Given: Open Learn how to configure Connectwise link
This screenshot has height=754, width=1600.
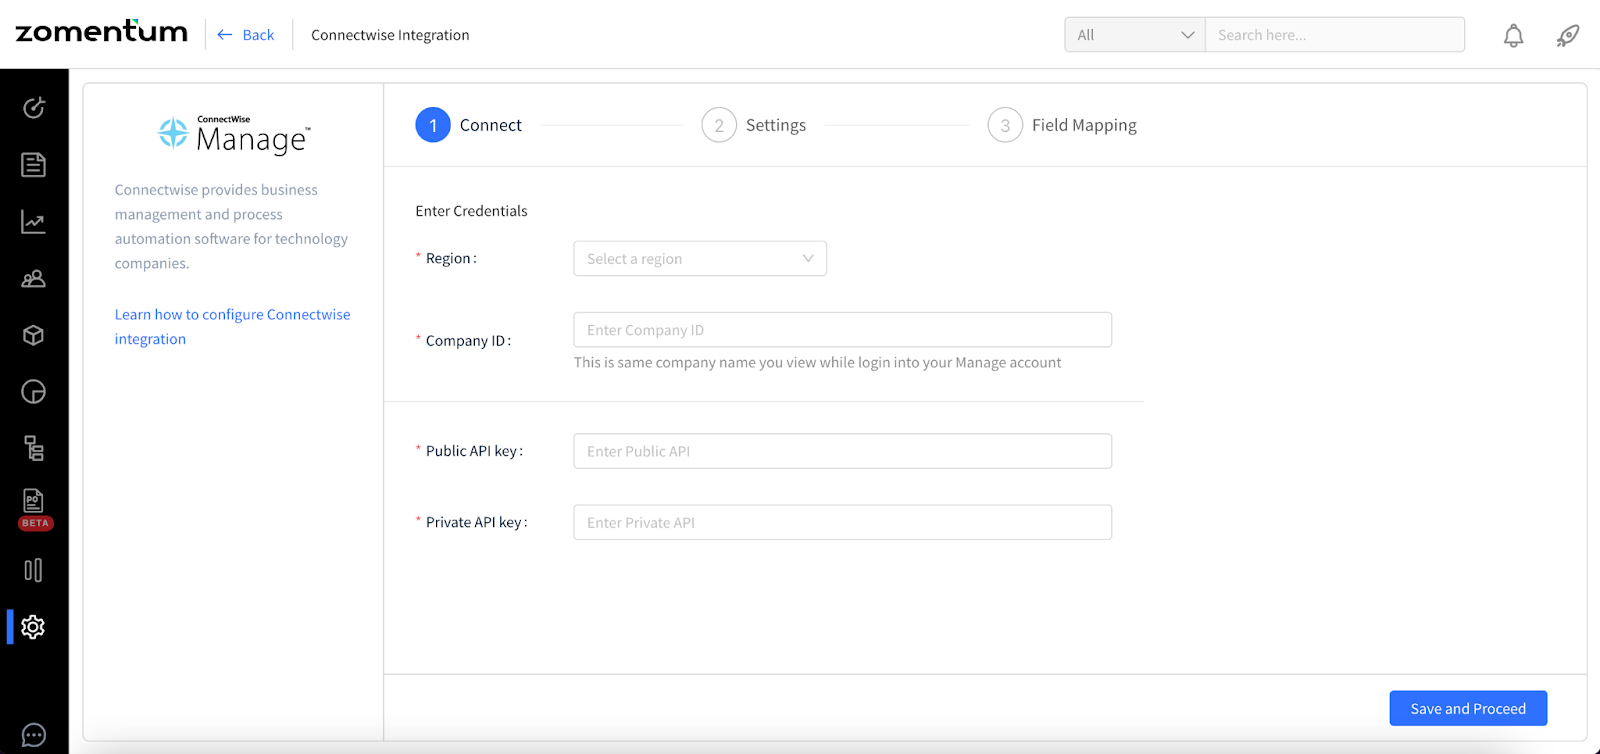Looking at the screenshot, I should [x=232, y=326].
